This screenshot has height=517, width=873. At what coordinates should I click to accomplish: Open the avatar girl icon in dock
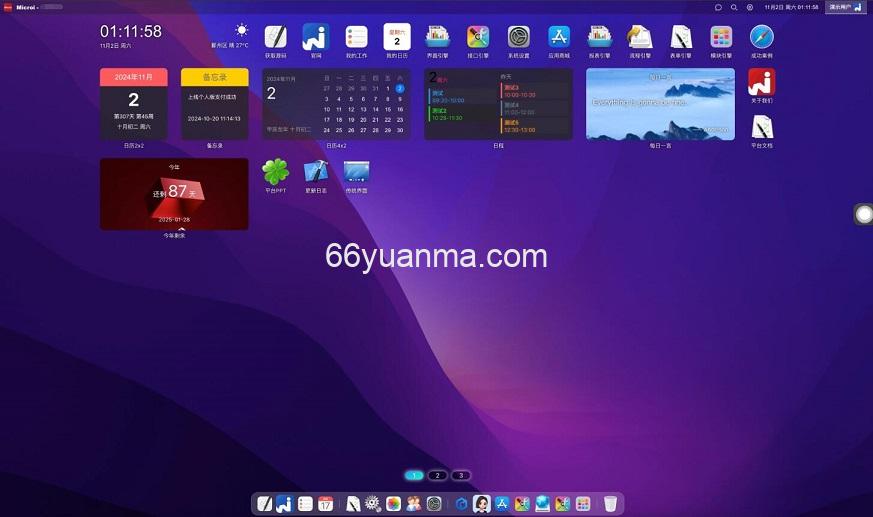[x=482, y=504]
